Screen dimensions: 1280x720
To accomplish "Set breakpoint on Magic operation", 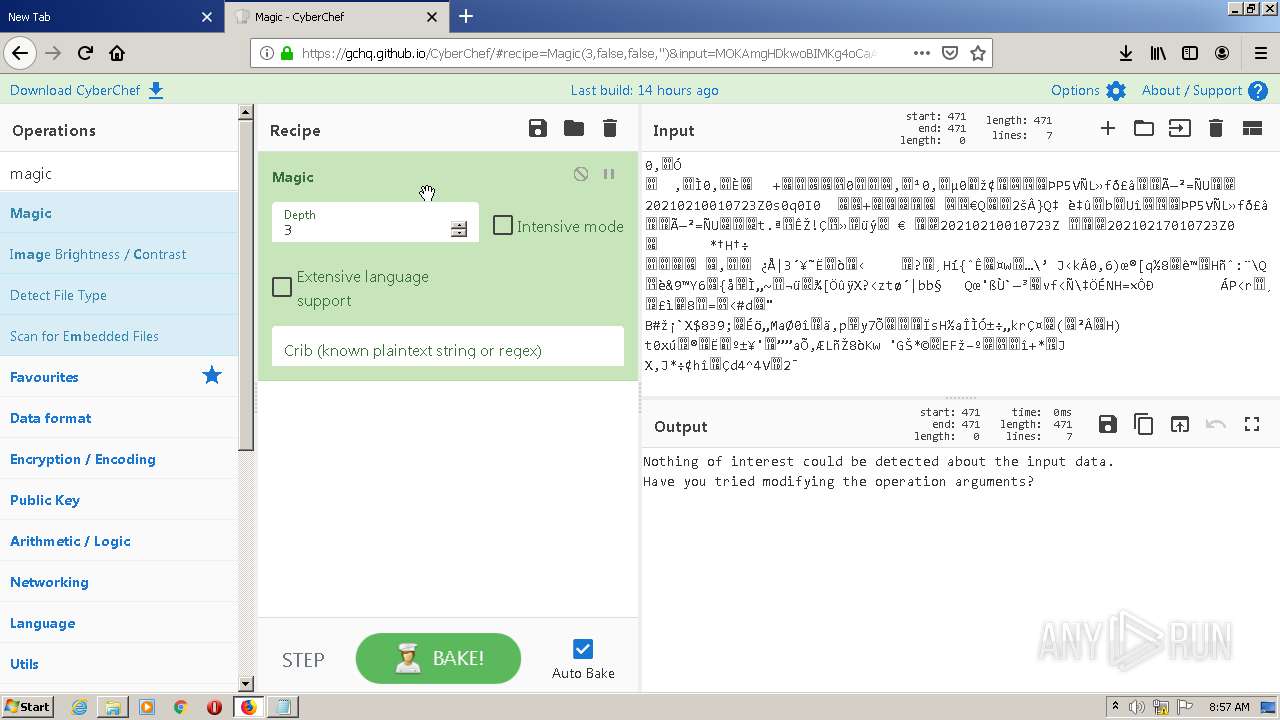I will pos(609,174).
